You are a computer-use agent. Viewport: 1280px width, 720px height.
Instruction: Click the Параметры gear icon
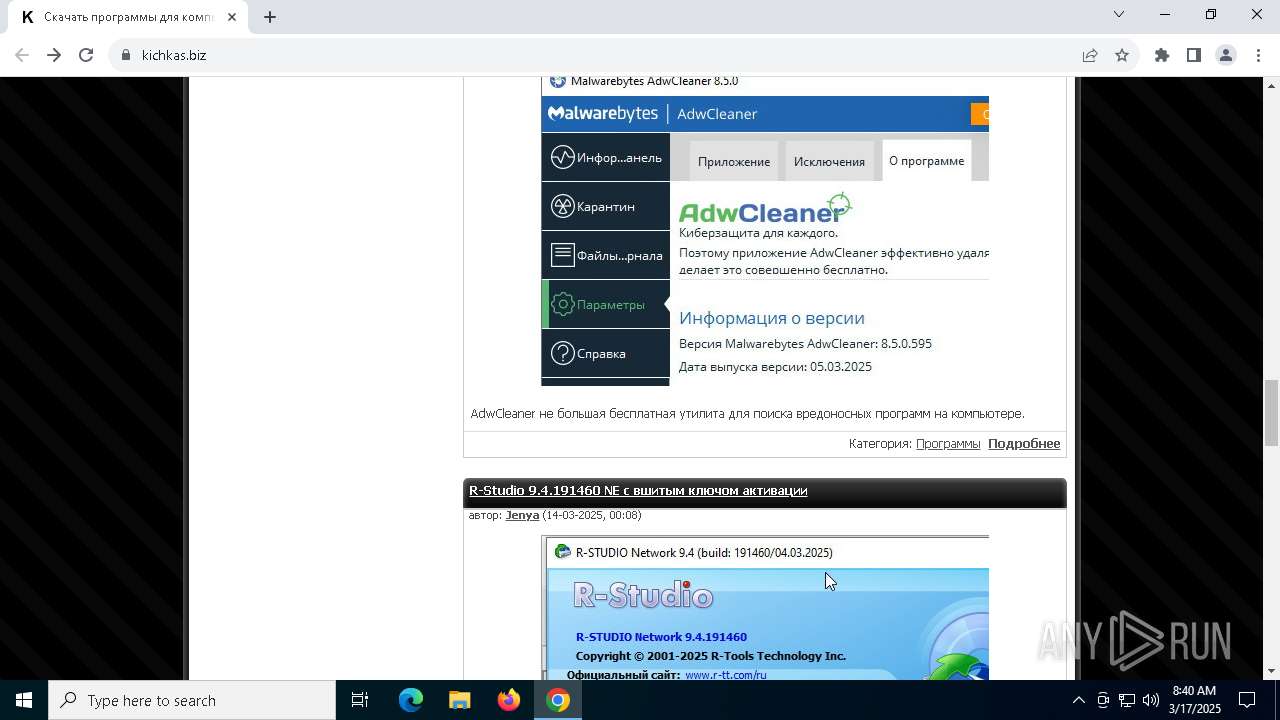(562, 304)
